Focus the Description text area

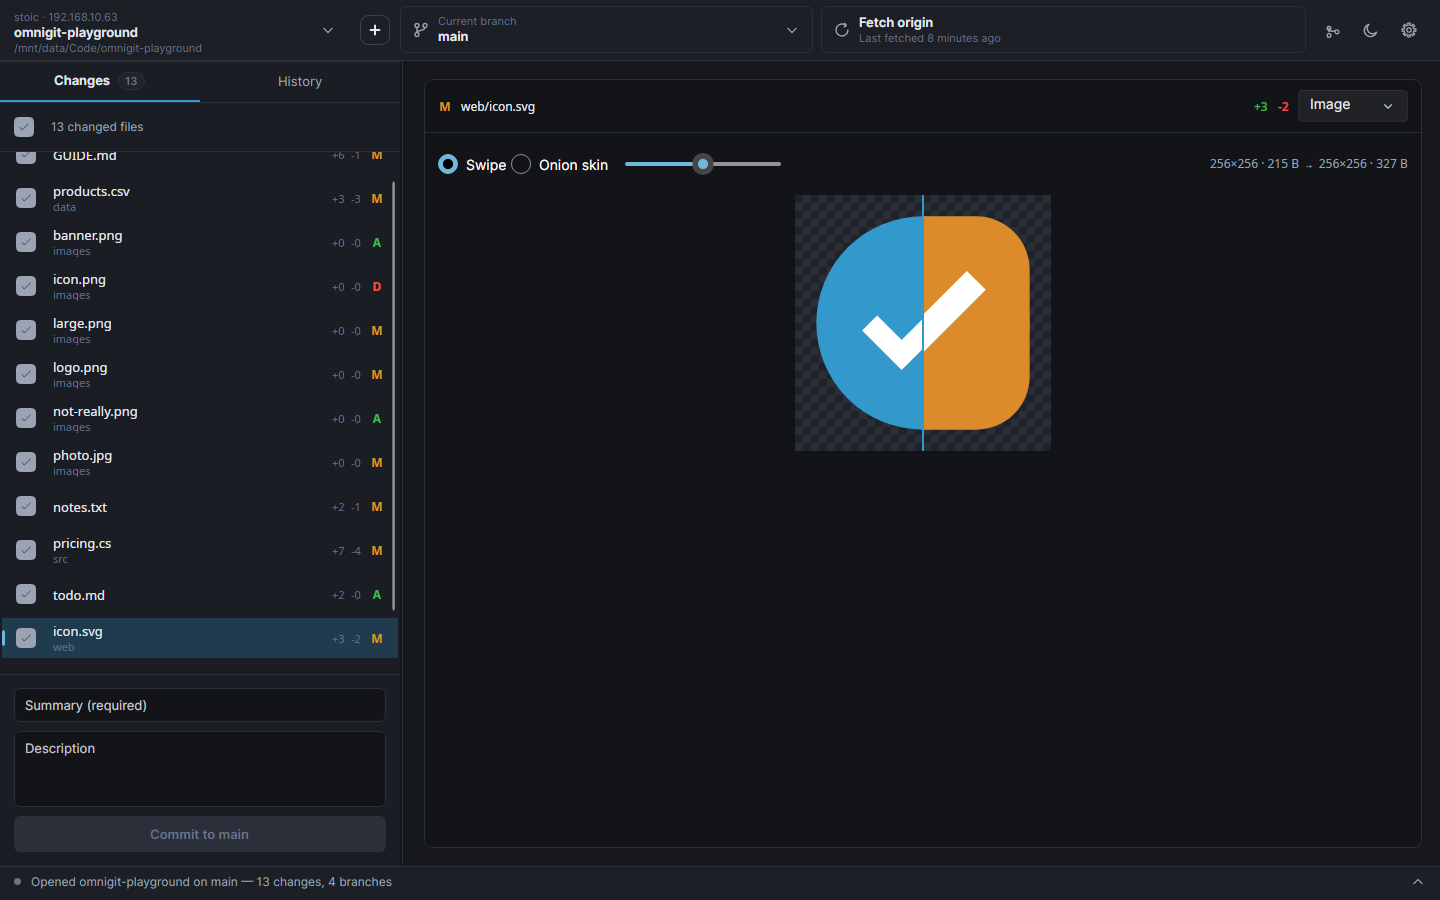[x=200, y=769]
